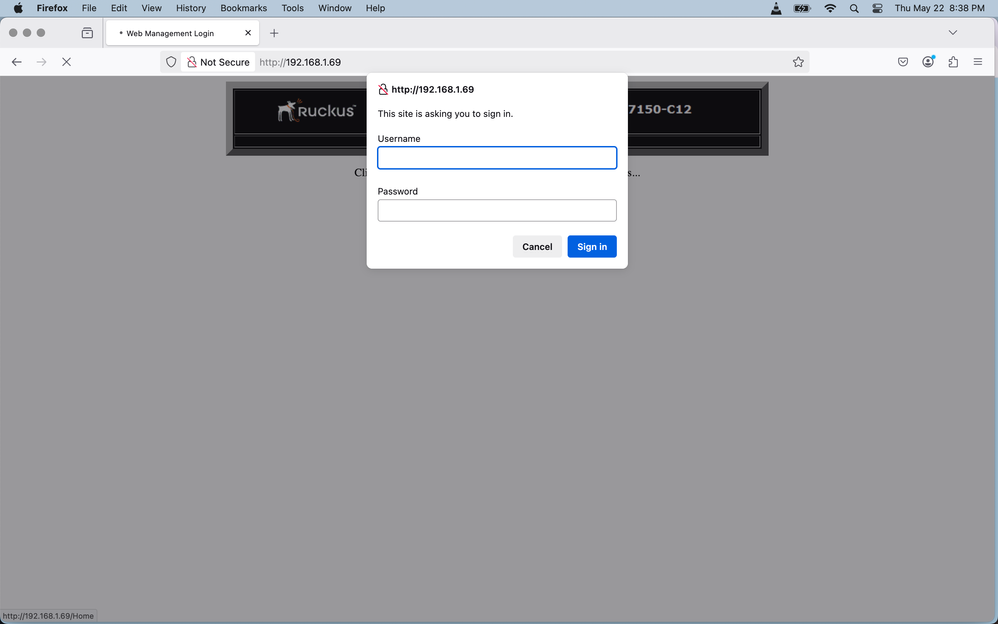This screenshot has width=998, height=624.
Task: Open the Wi-Fi status menu icon
Action: [x=830, y=8]
